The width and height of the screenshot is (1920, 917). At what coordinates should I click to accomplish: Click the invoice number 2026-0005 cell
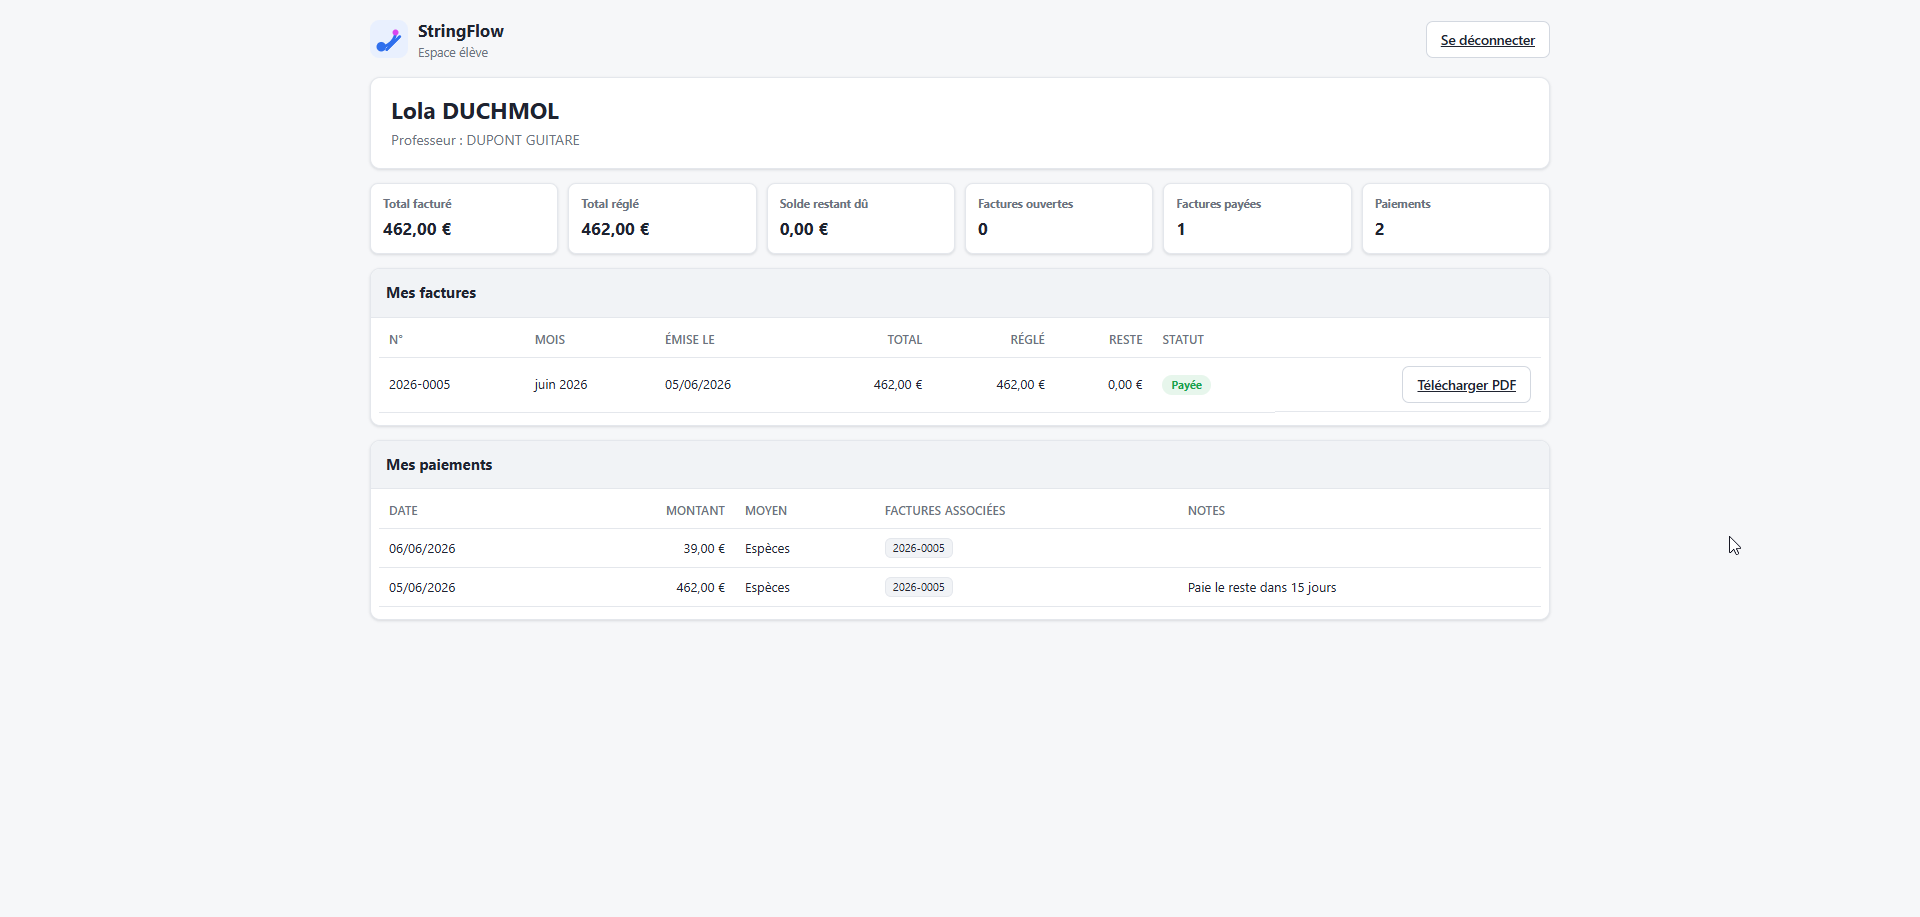(420, 385)
